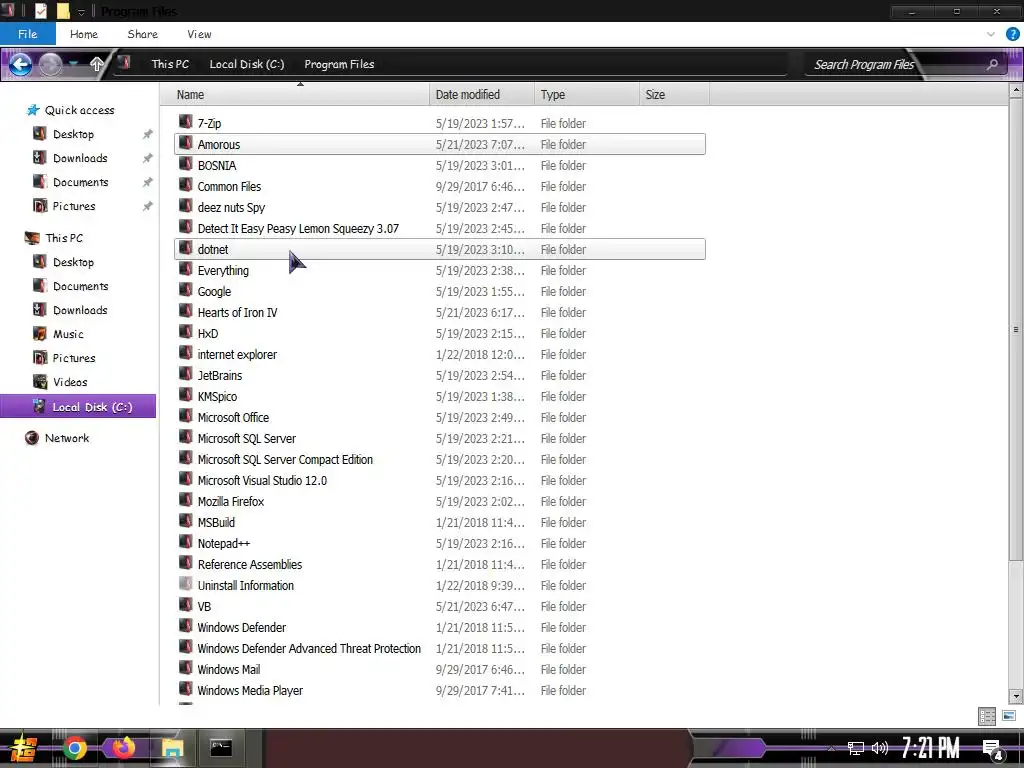The height and width of the screenshot is (768, 1024).
Task: Click 'Microsoft SQL Server Compact Edition' name
Action: [x=285, y=460]
